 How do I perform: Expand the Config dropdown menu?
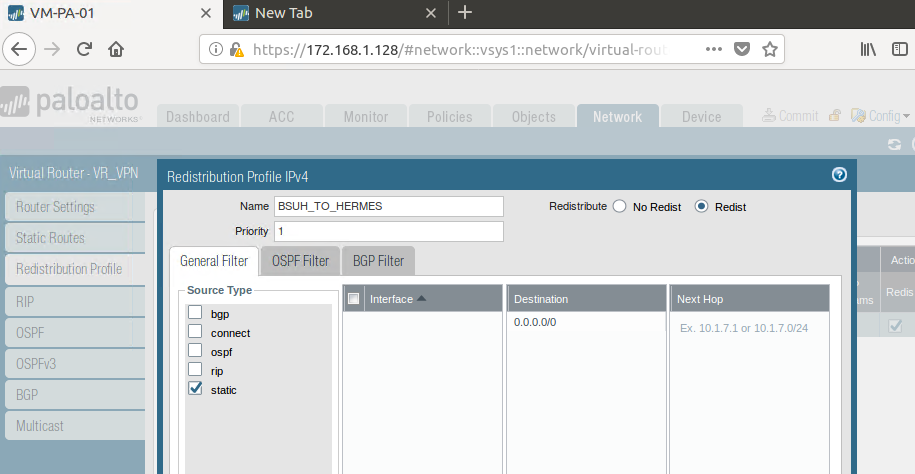[x=881, y=116]
